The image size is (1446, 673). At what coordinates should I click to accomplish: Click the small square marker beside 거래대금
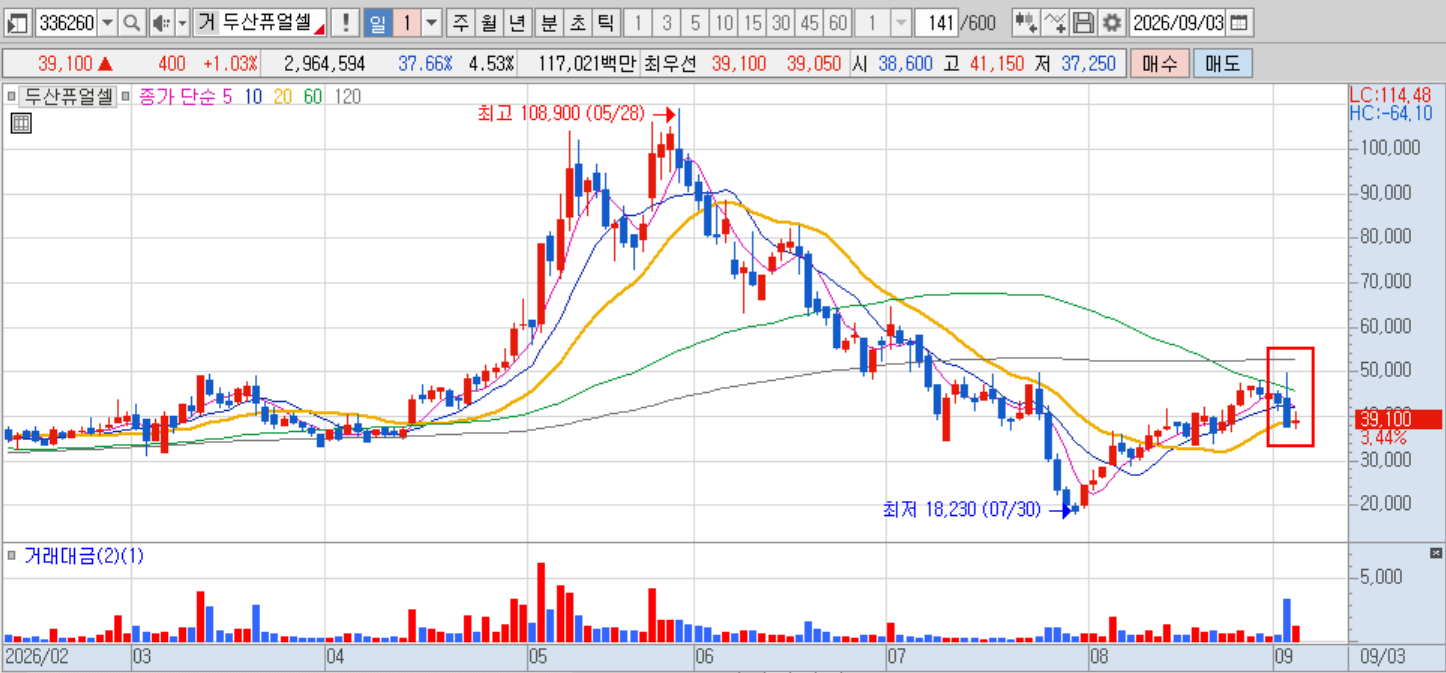(11, 555)
